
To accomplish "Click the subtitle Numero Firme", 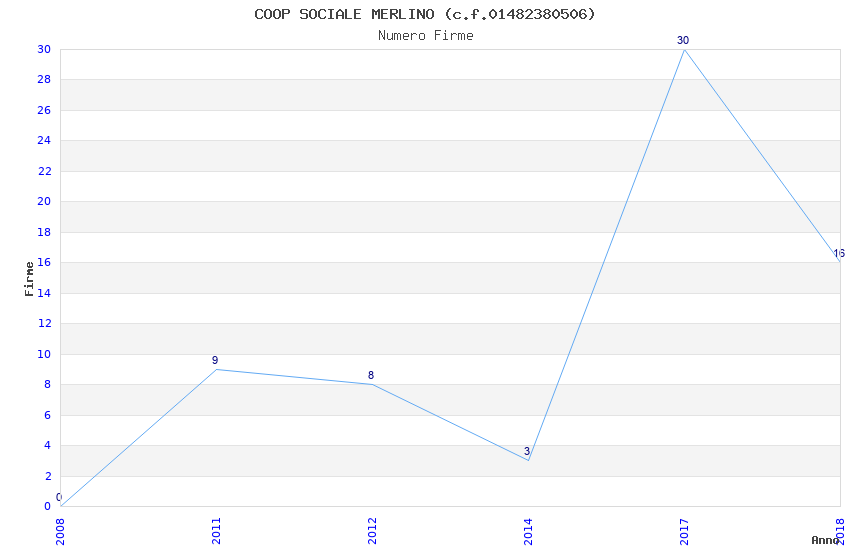I will point(426,36).
